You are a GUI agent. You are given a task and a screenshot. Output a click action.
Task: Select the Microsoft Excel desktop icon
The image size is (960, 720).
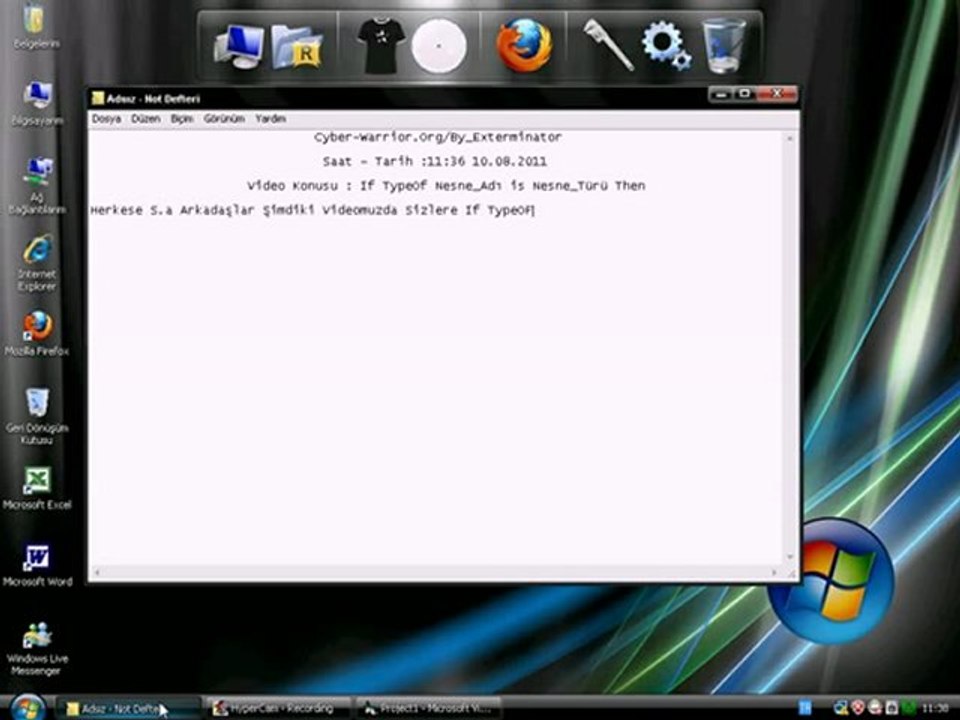[37, 489]
